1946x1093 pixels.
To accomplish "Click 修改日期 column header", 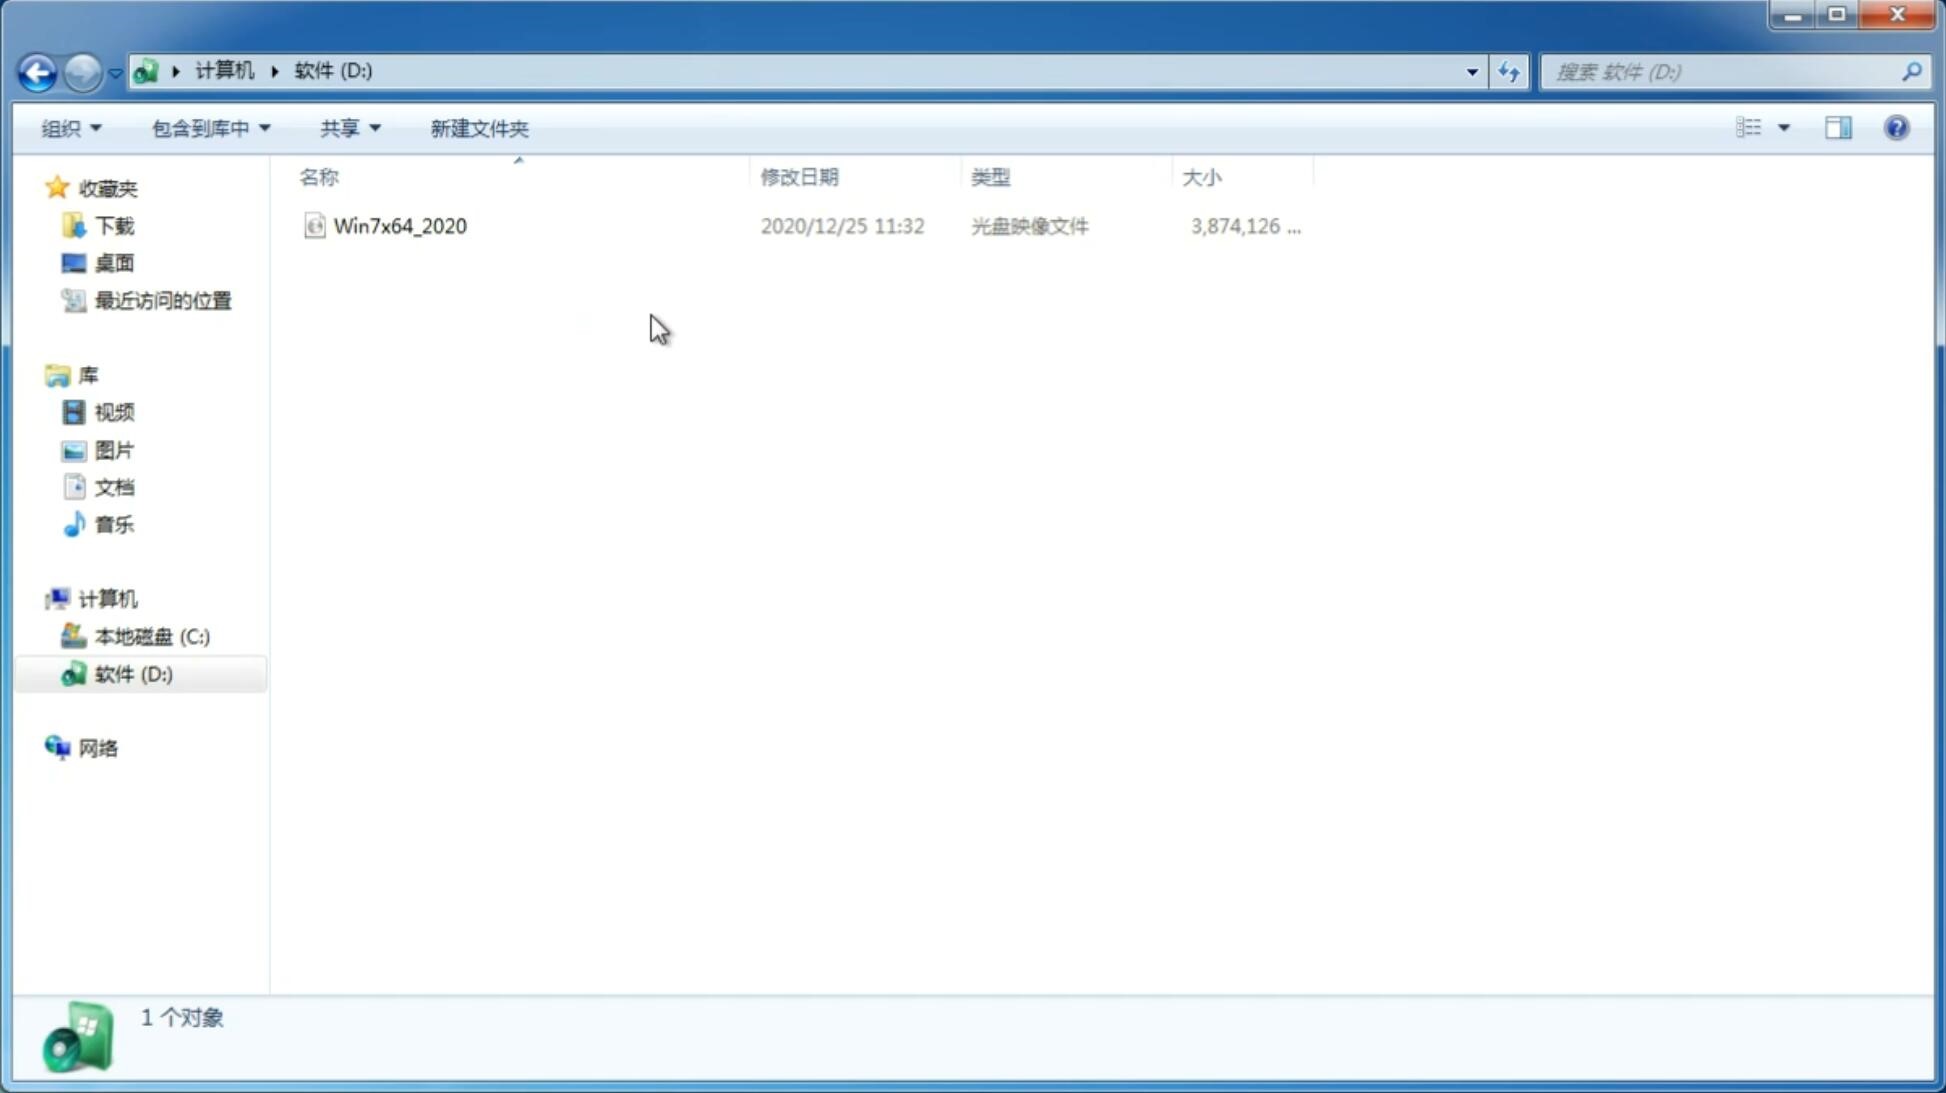I will tap(799, 176).
